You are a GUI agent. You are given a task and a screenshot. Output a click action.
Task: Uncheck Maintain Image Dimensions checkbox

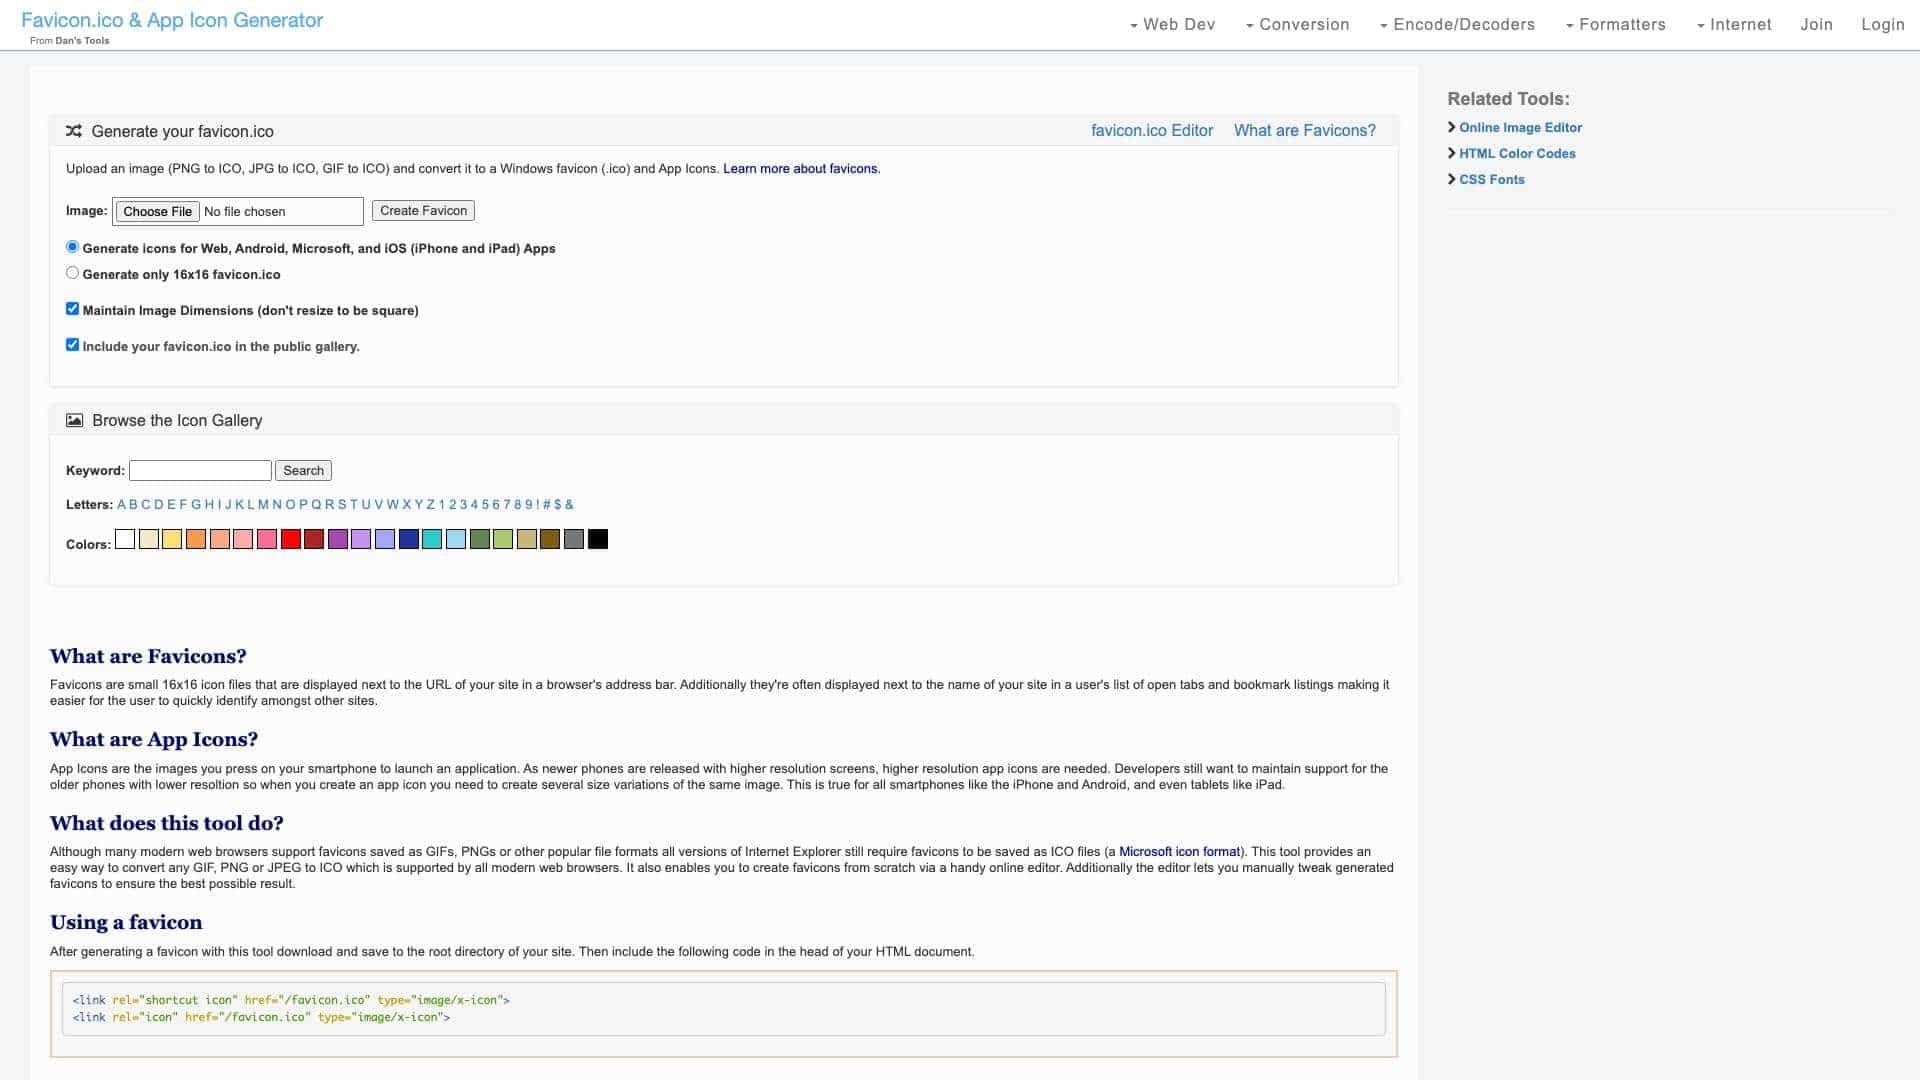(x=72, y=309)
